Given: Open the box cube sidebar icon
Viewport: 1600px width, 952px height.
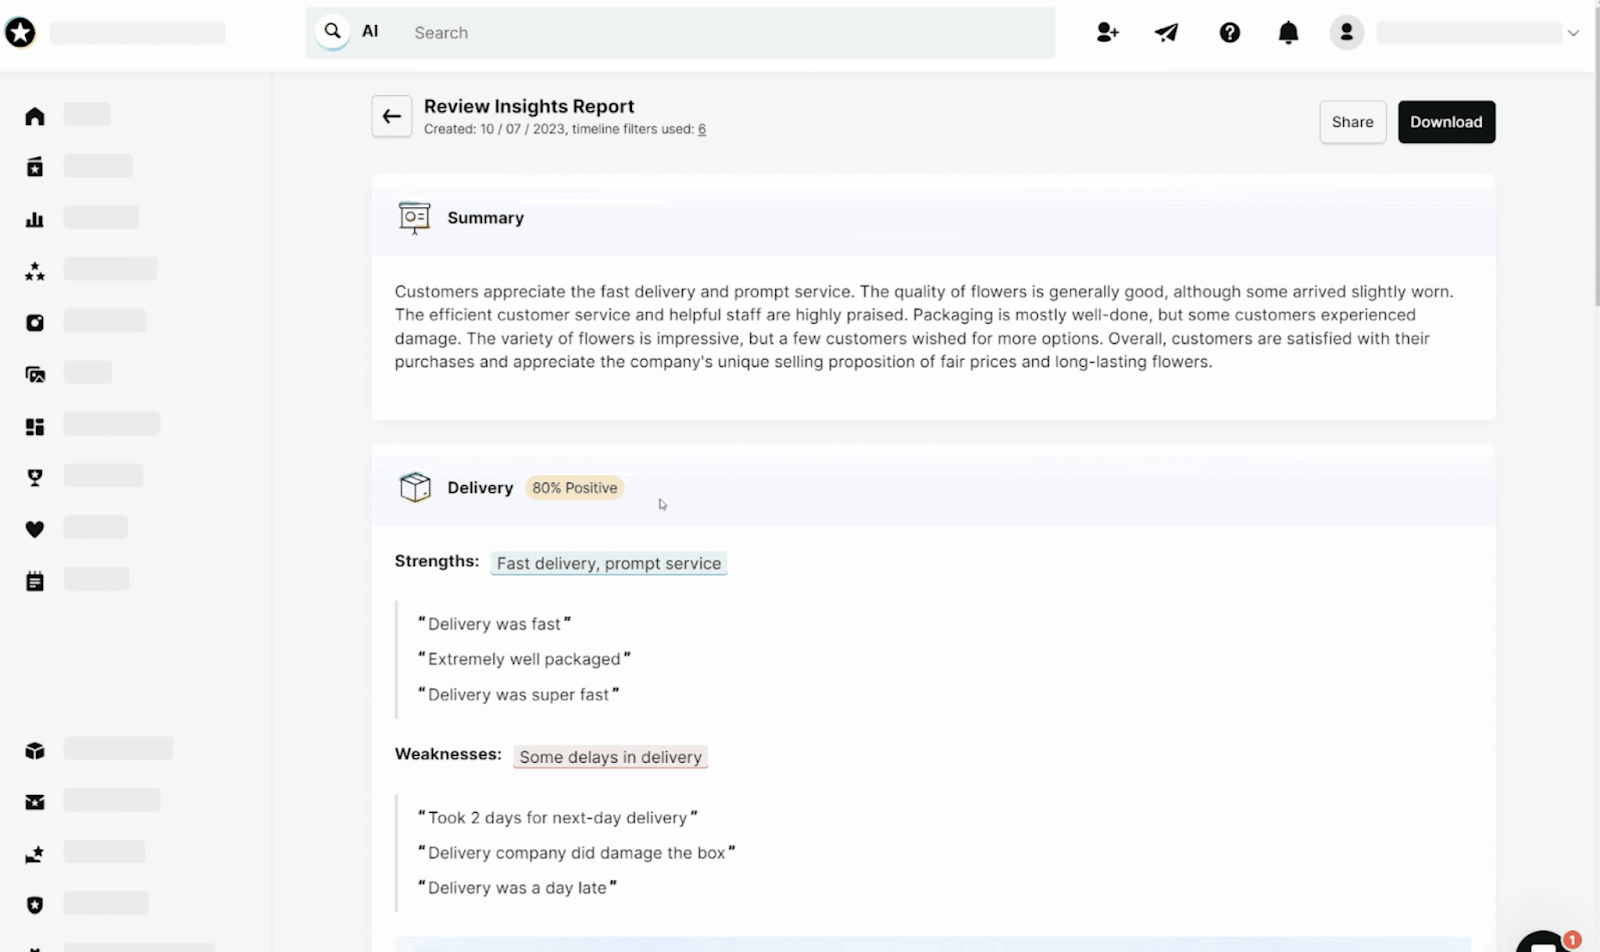Looking at the screenshot, I should pos(35,750).
